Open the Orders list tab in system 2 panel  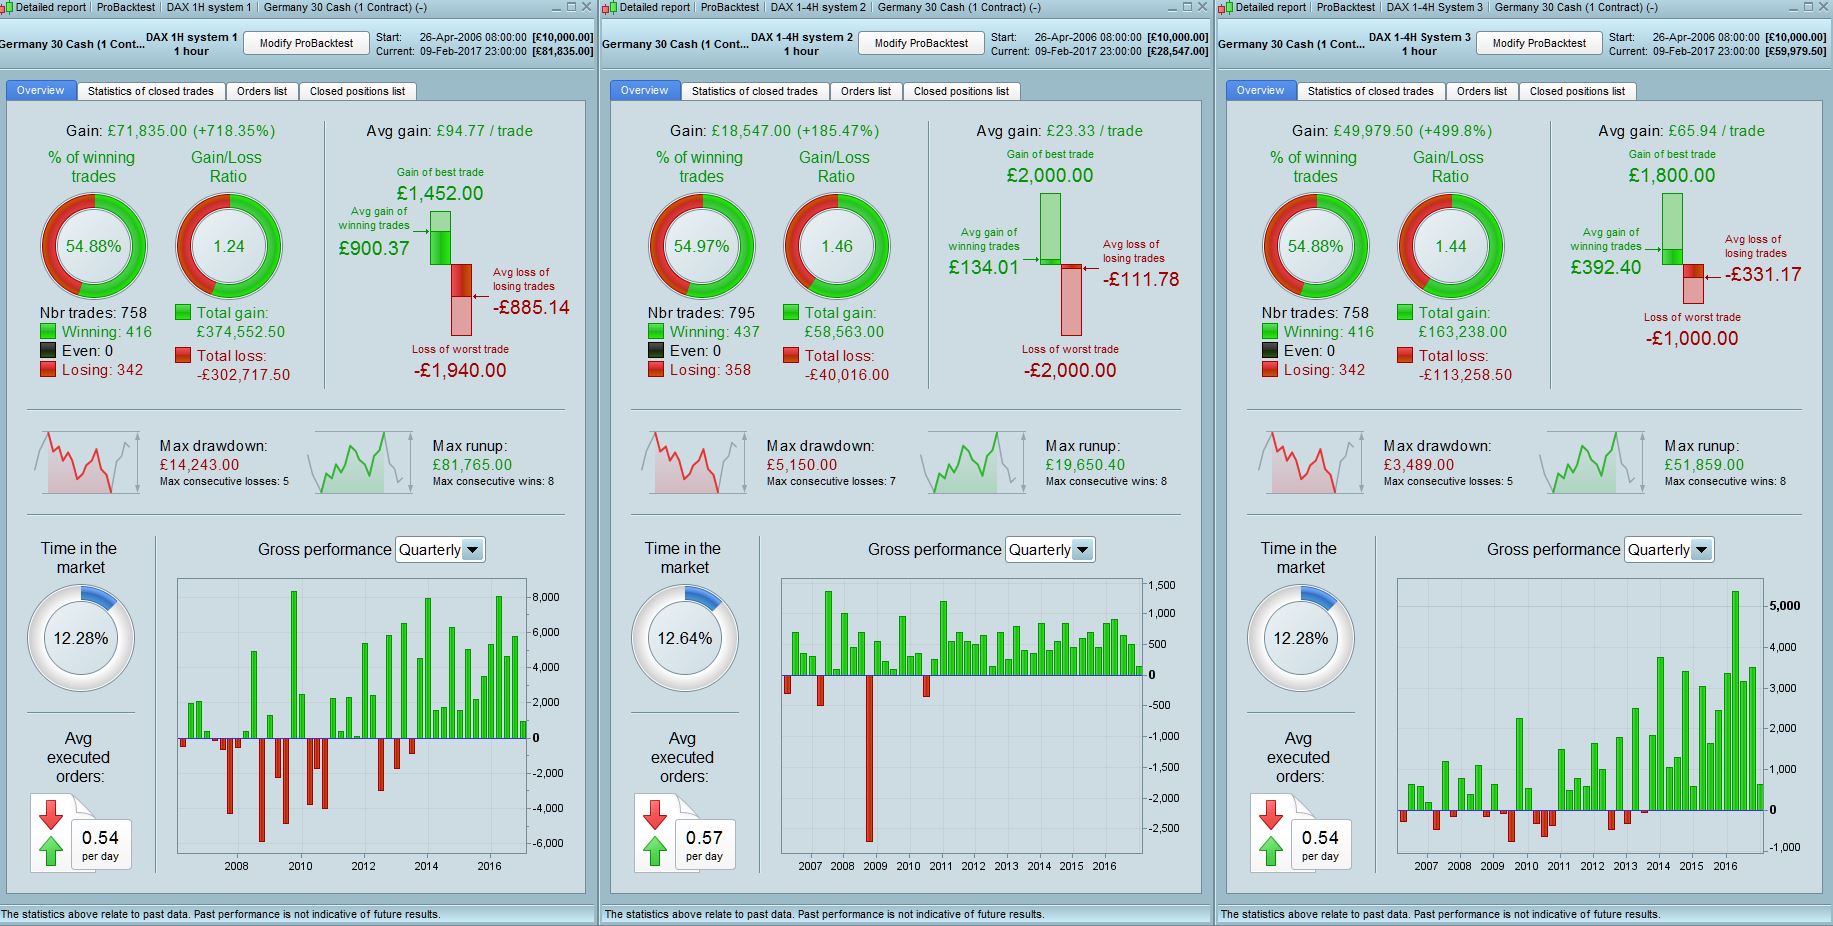866,91
